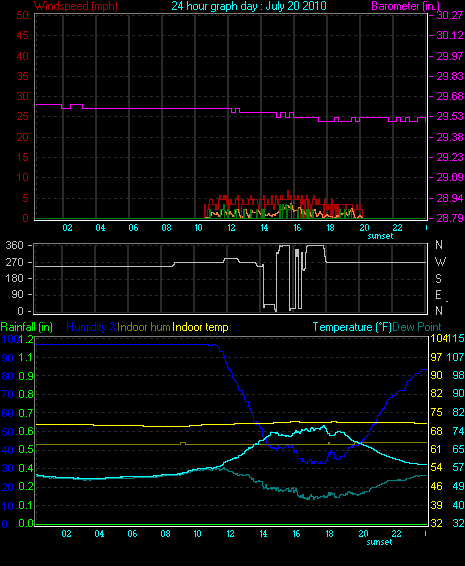Click the red 35 windspeed axis value

22,76
